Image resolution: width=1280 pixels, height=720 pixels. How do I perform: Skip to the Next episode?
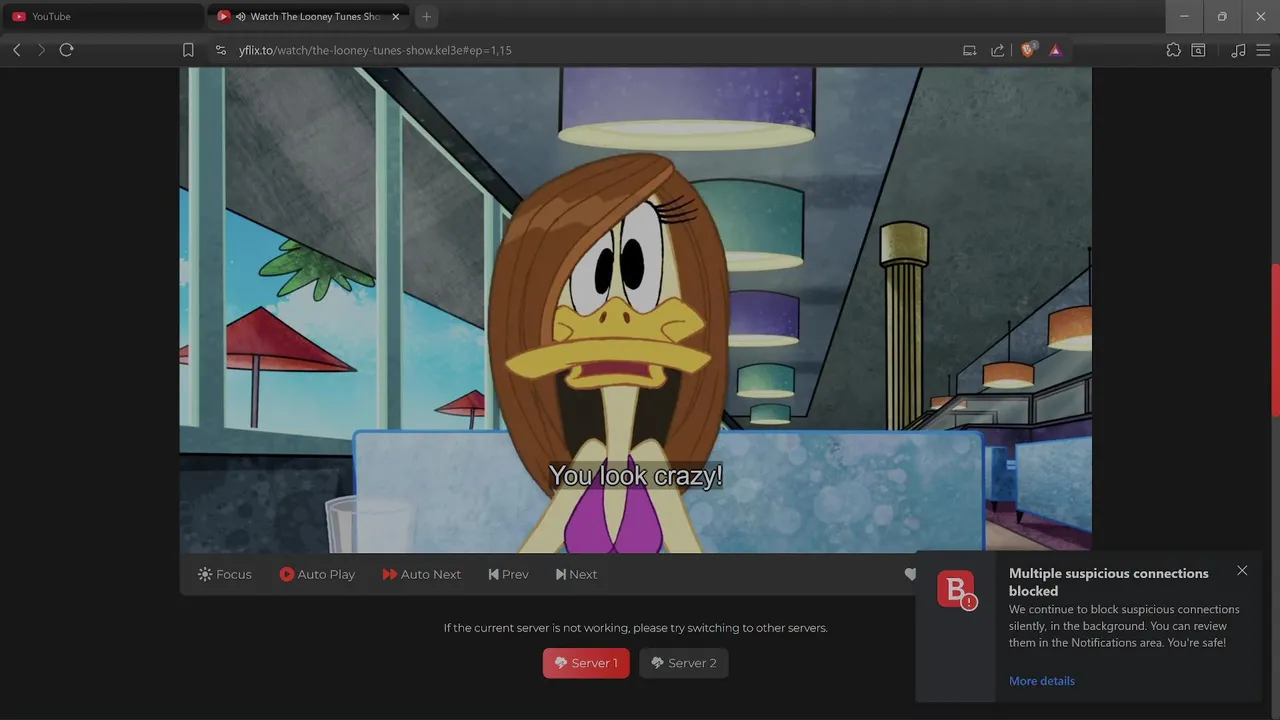576,574
